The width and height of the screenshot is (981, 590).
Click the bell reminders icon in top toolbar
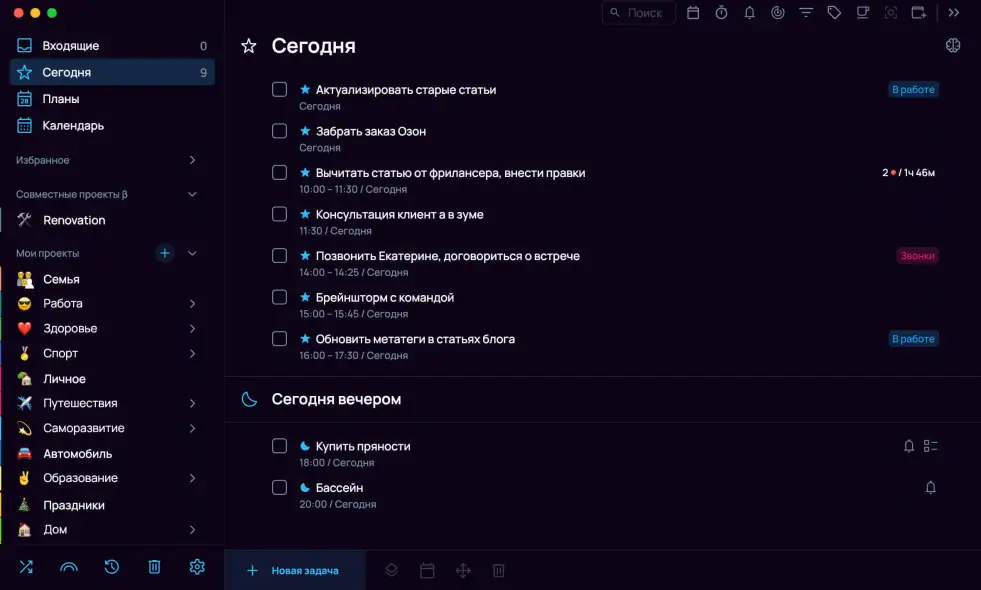(x=749, y=13)
